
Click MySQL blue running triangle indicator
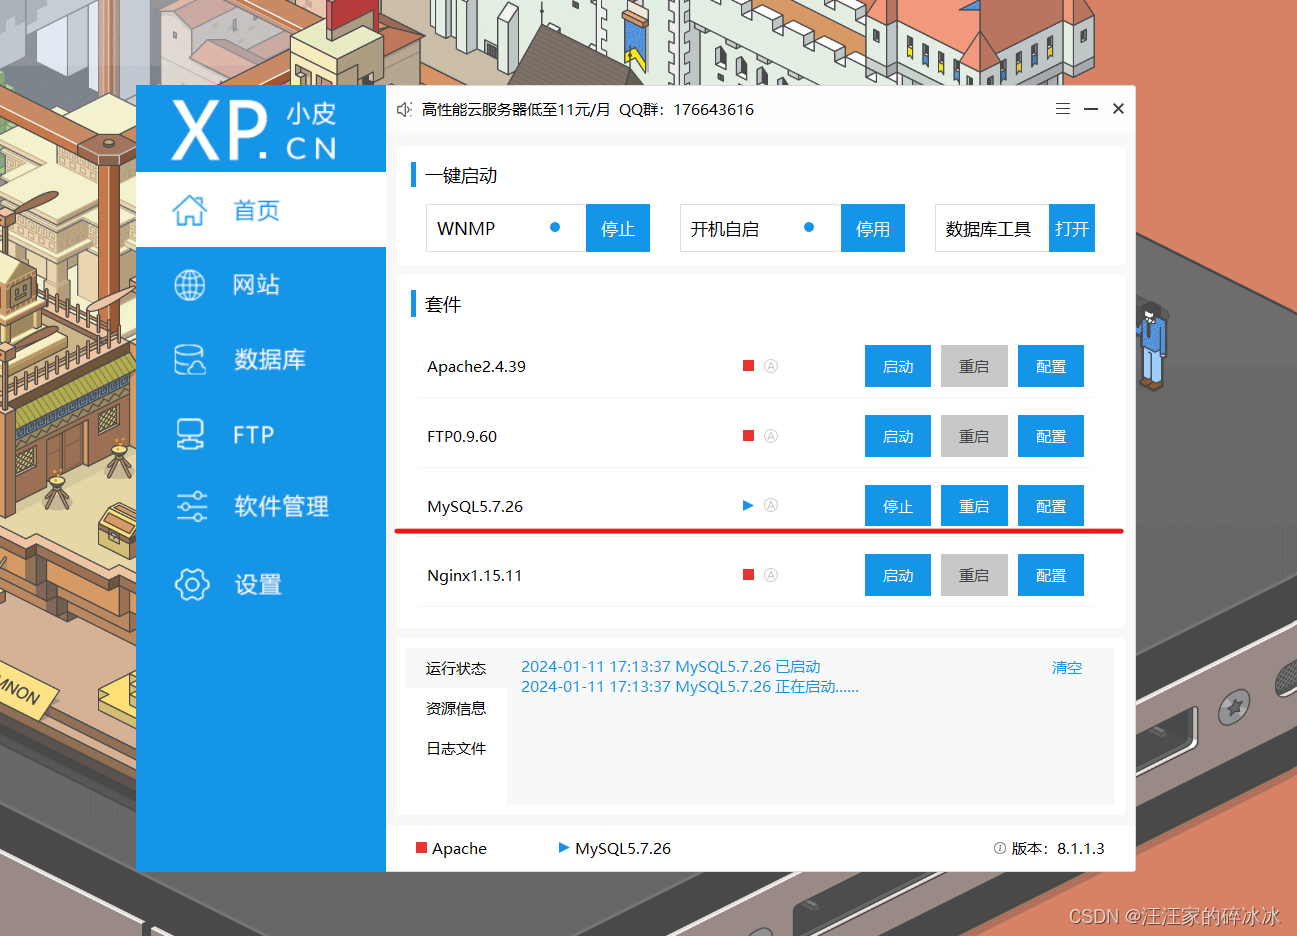[x=748, y=506]
